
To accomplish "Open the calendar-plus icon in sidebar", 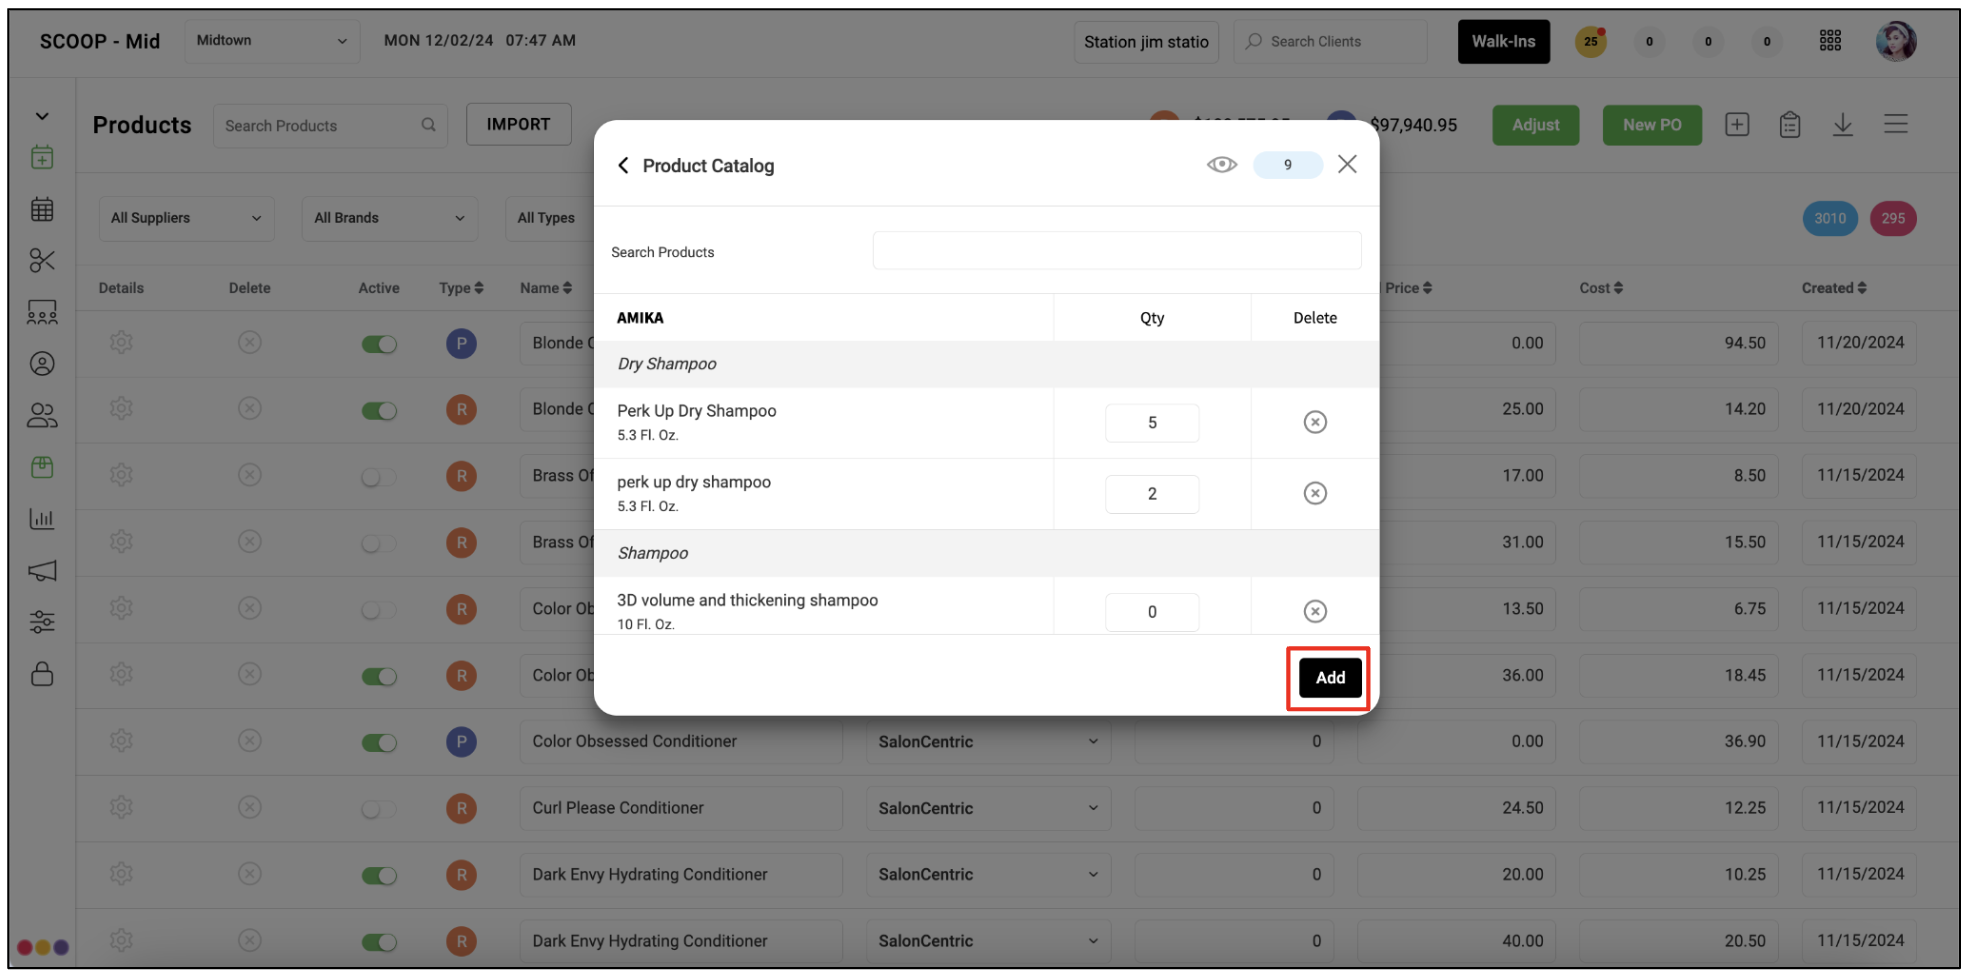I will click(42, 157).
